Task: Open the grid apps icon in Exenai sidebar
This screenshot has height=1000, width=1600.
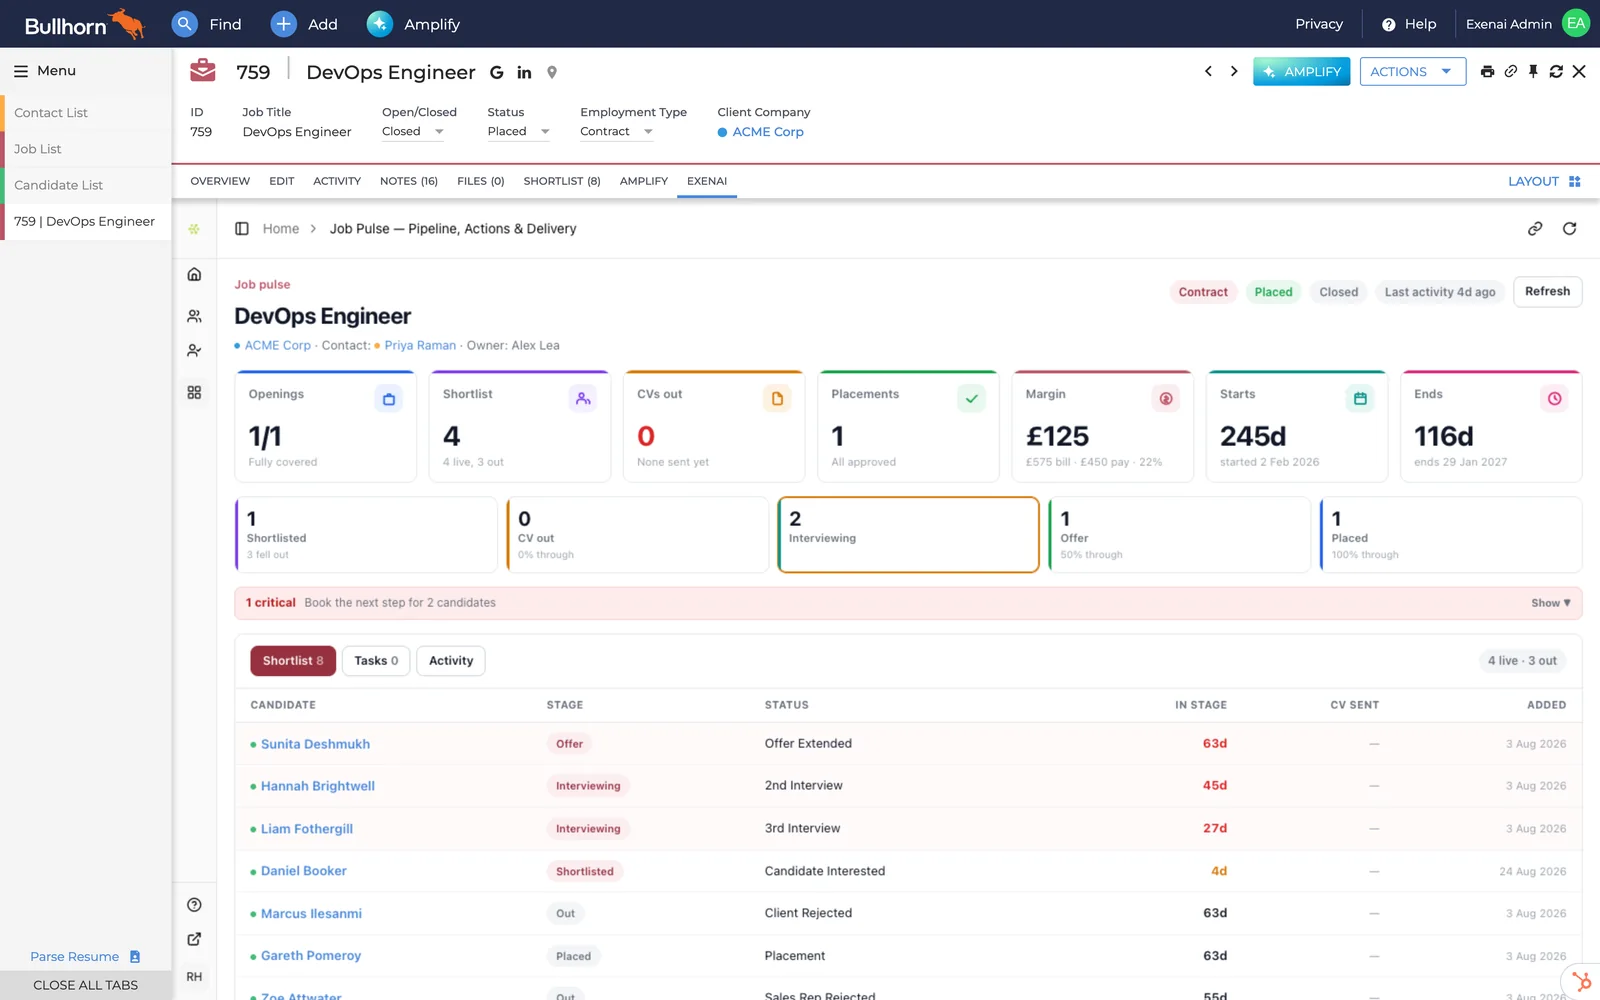Action: 194,393
